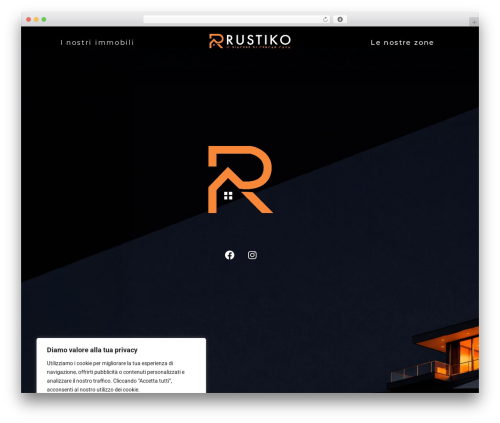Maximize the window with green button
The height and width of the screenshot is (423, 500).
point(44,19)
